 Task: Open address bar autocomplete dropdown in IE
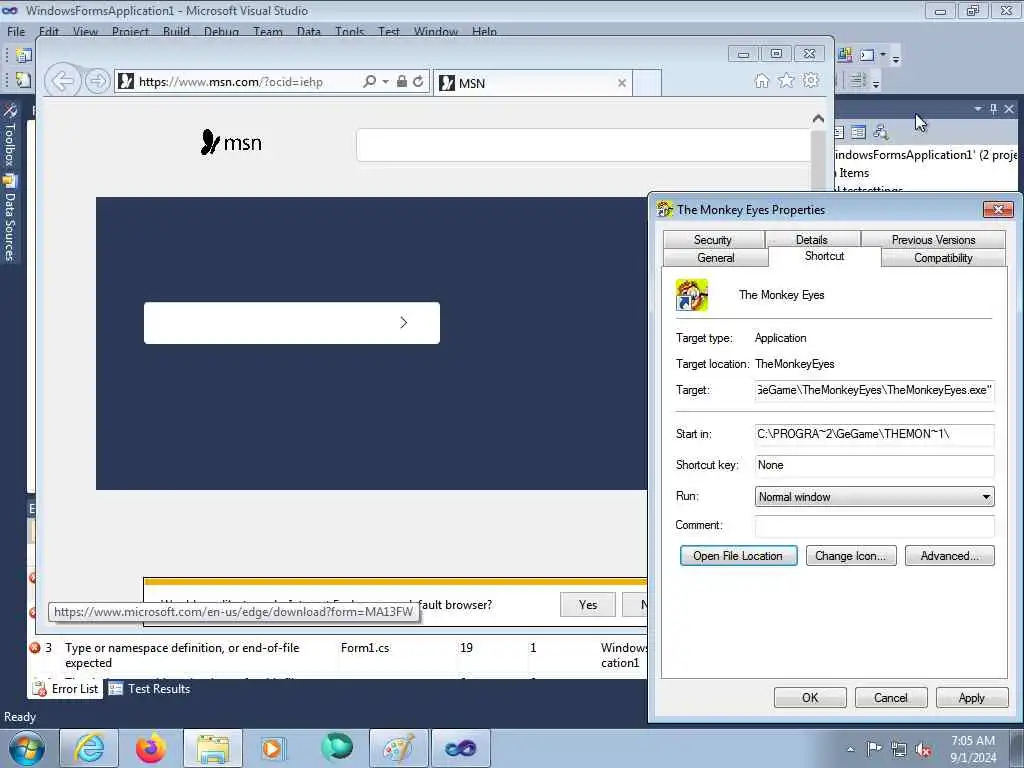coord(385,82)
